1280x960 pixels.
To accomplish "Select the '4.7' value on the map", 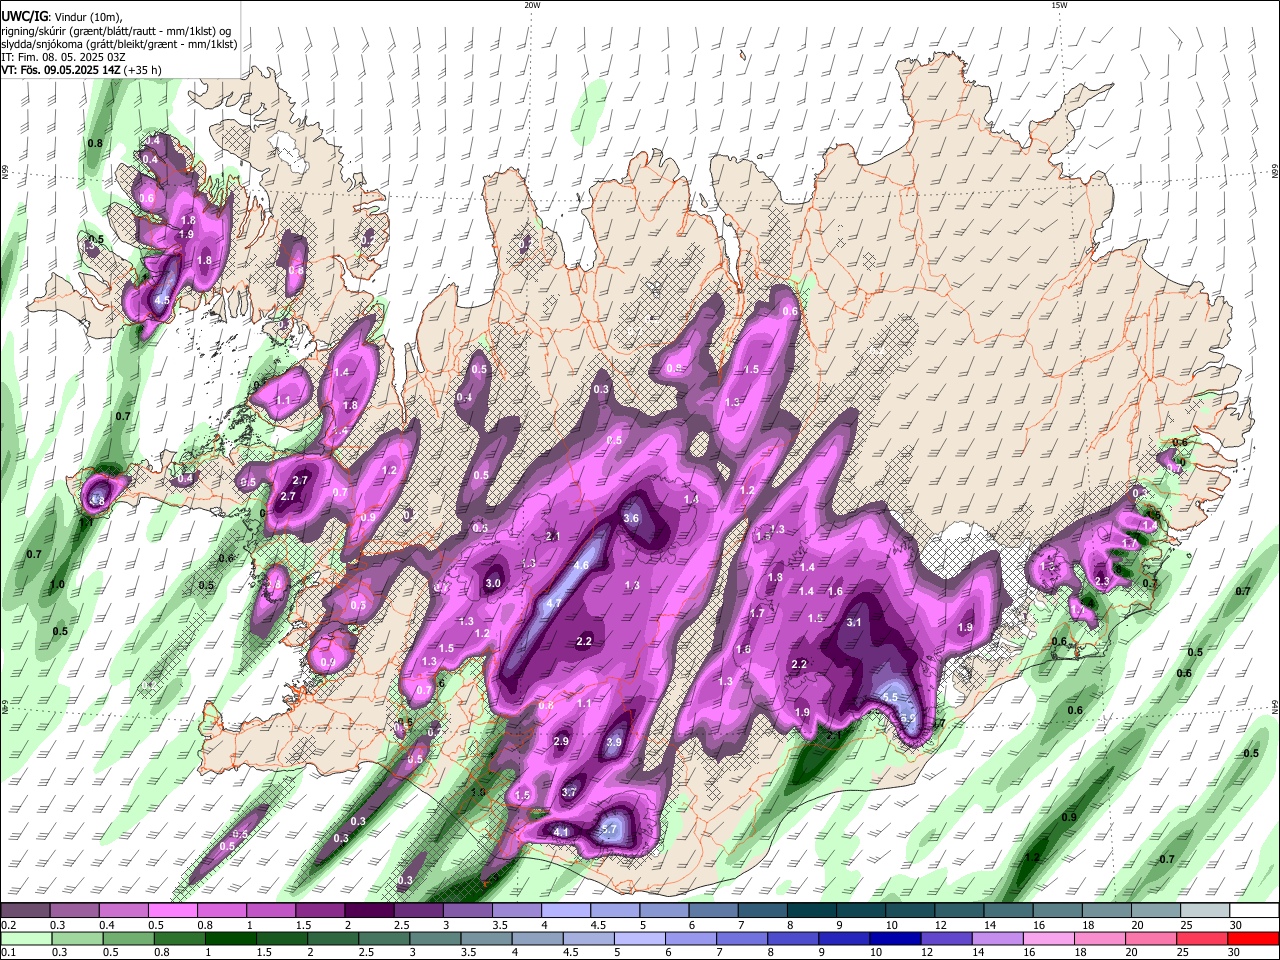I will tap(553, 603).
